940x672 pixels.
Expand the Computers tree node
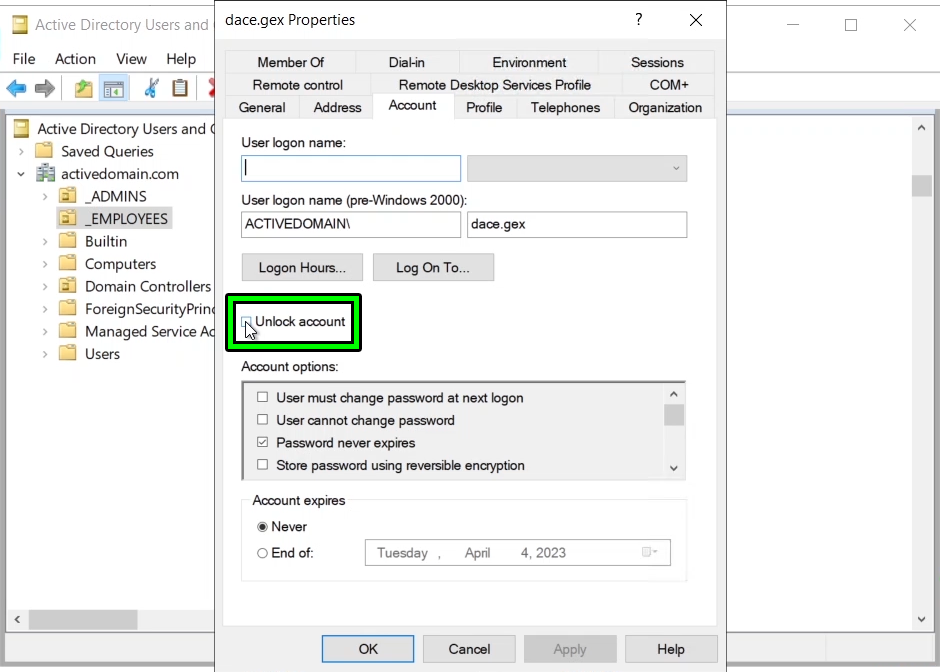pyautogui.click(x=43, y=263)
